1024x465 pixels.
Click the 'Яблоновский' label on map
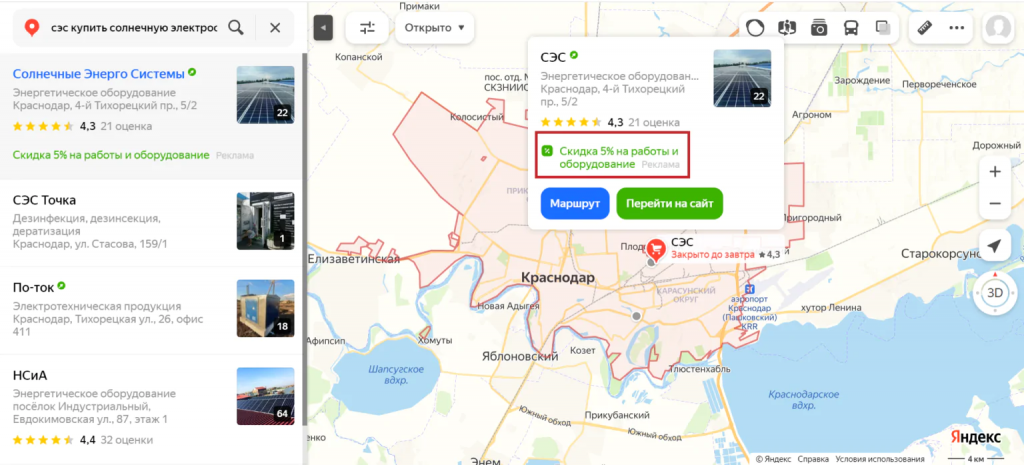coord(519,357)
